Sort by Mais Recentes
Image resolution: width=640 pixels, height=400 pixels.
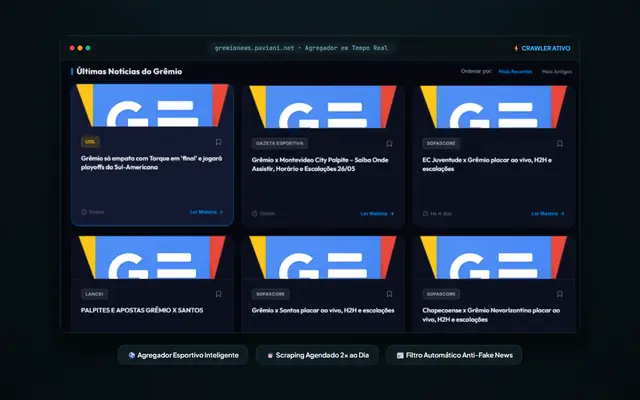[x=515, y=72]
